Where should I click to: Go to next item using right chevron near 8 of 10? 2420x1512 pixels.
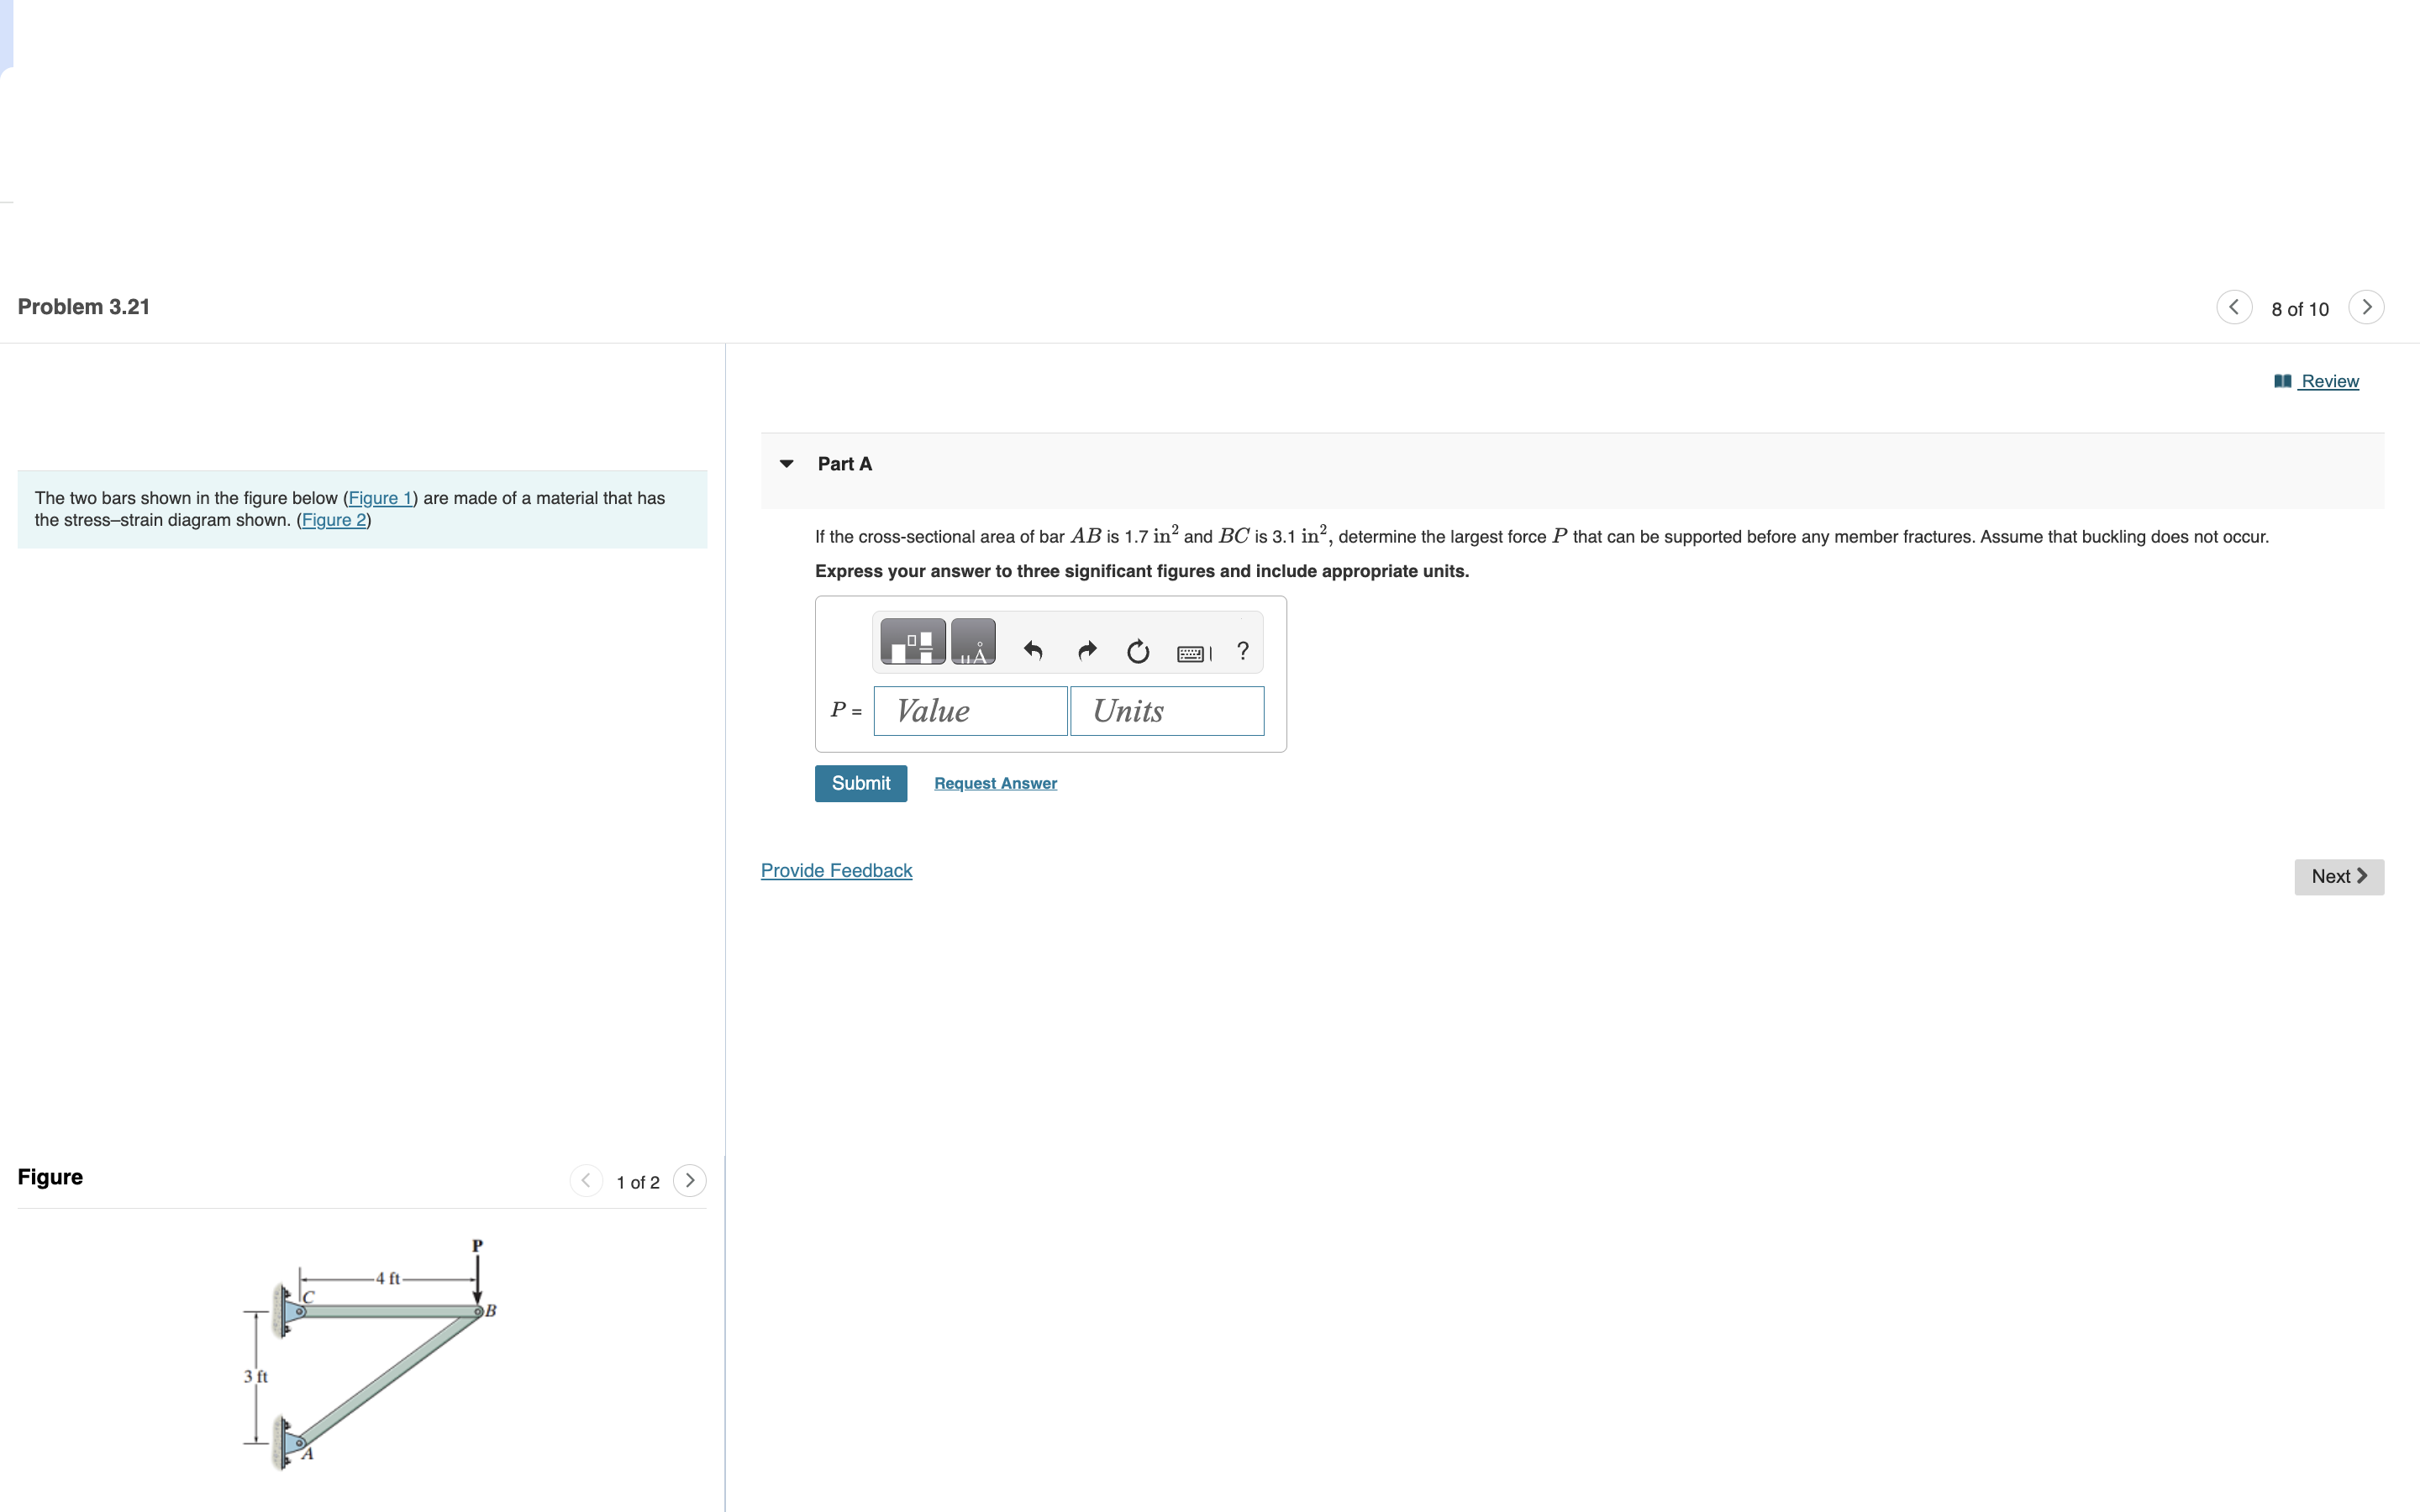point(2366,307)
